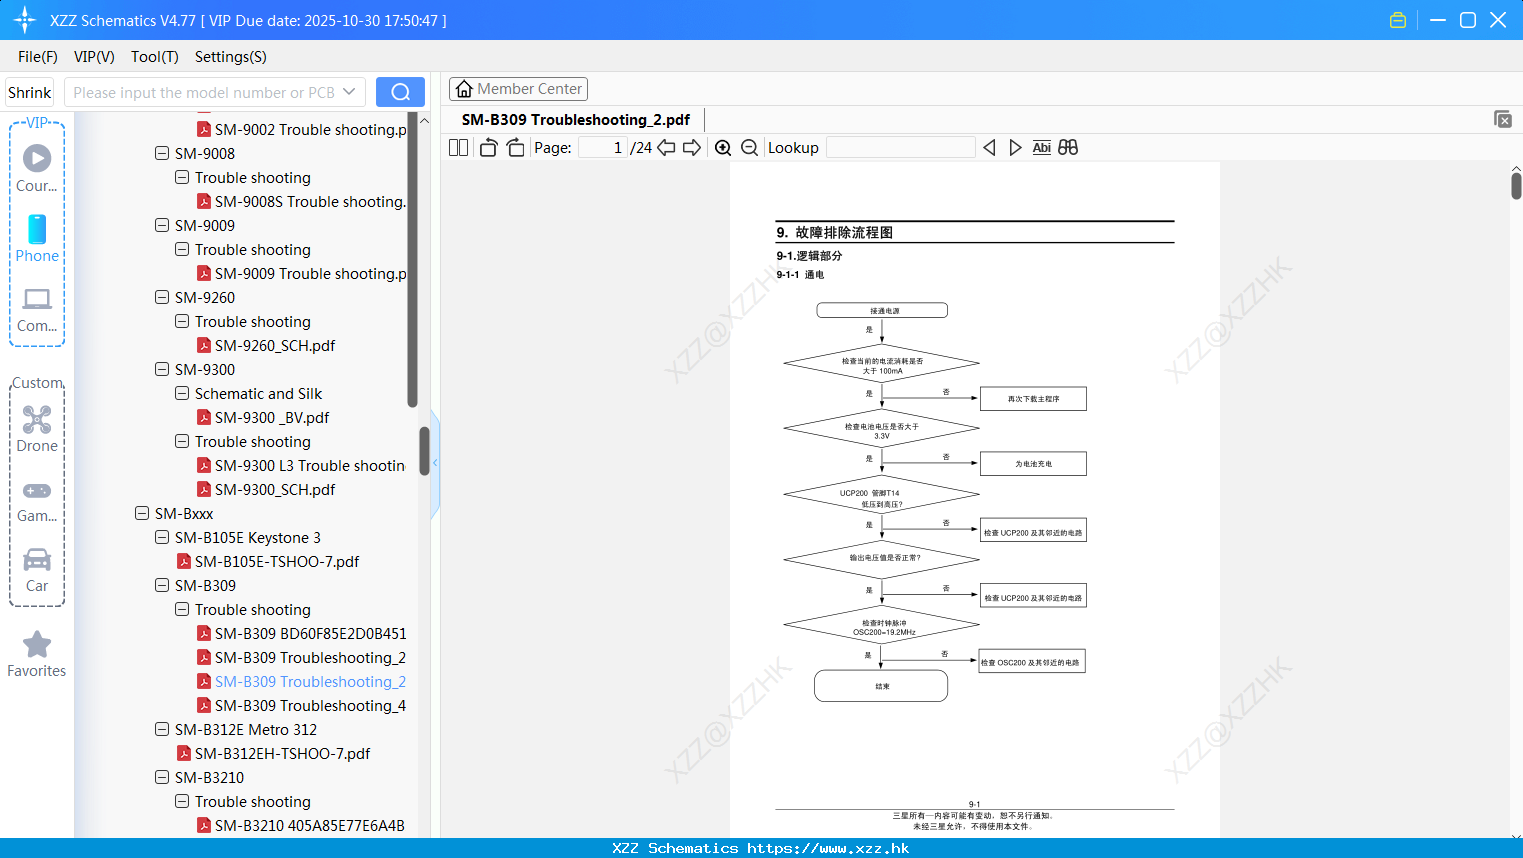This screenshot has width=1523, height=858.
Task: Open SM-B309 BD60F85E2D0B451 file
Action: 301,634
